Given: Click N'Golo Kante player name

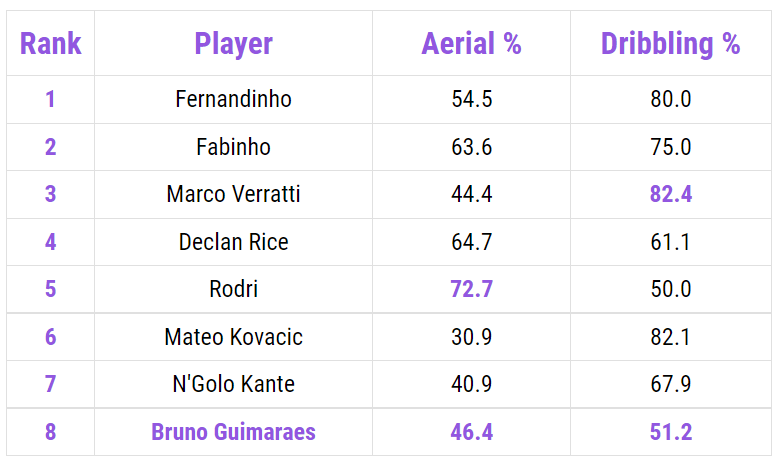Looking at the screenshot, I should point(233,384).
